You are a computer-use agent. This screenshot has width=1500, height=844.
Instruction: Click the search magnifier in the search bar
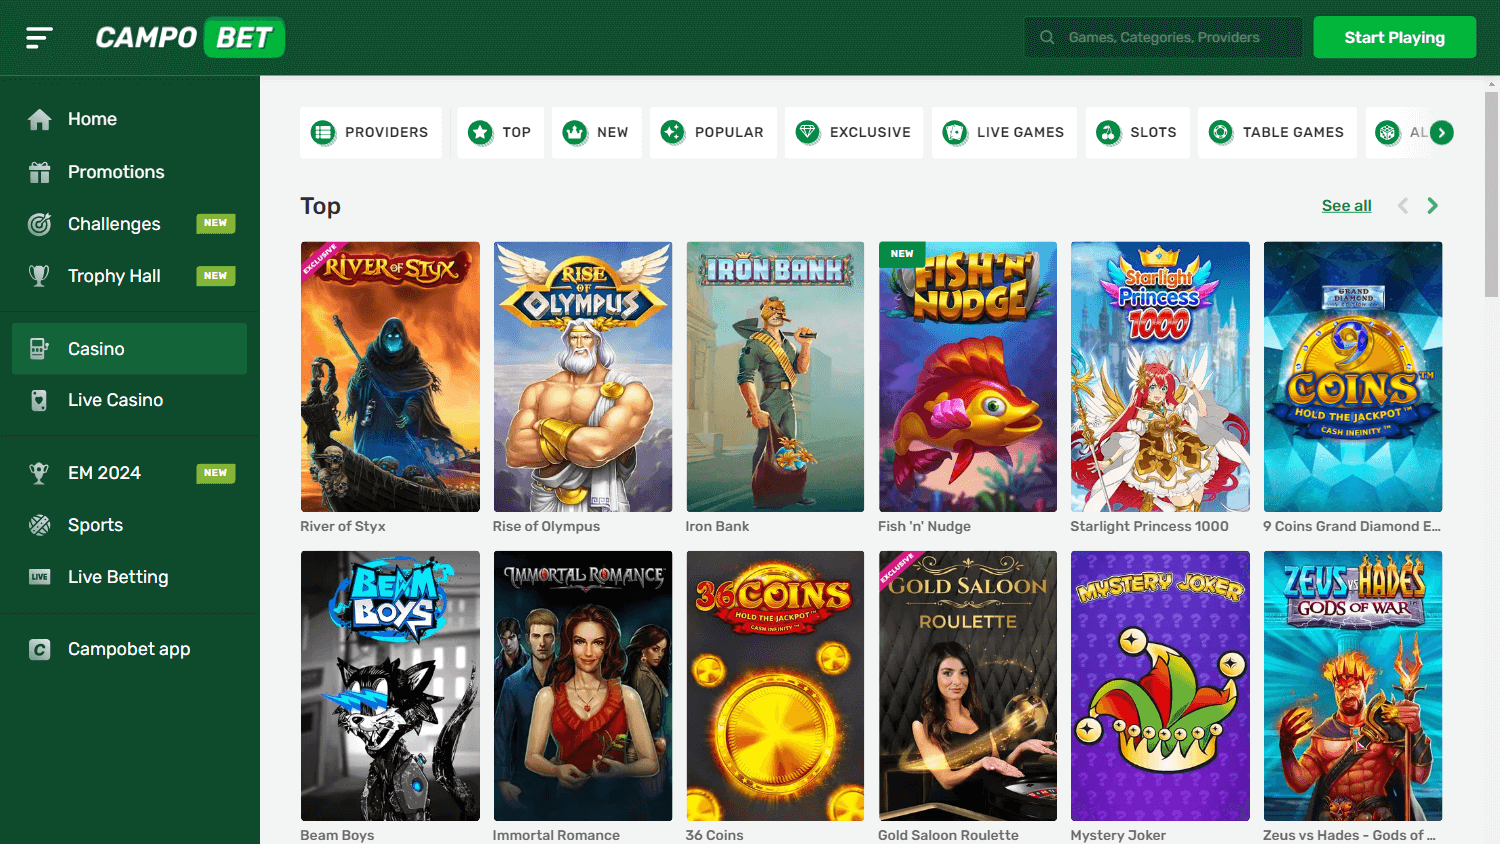coord(1046,36)
